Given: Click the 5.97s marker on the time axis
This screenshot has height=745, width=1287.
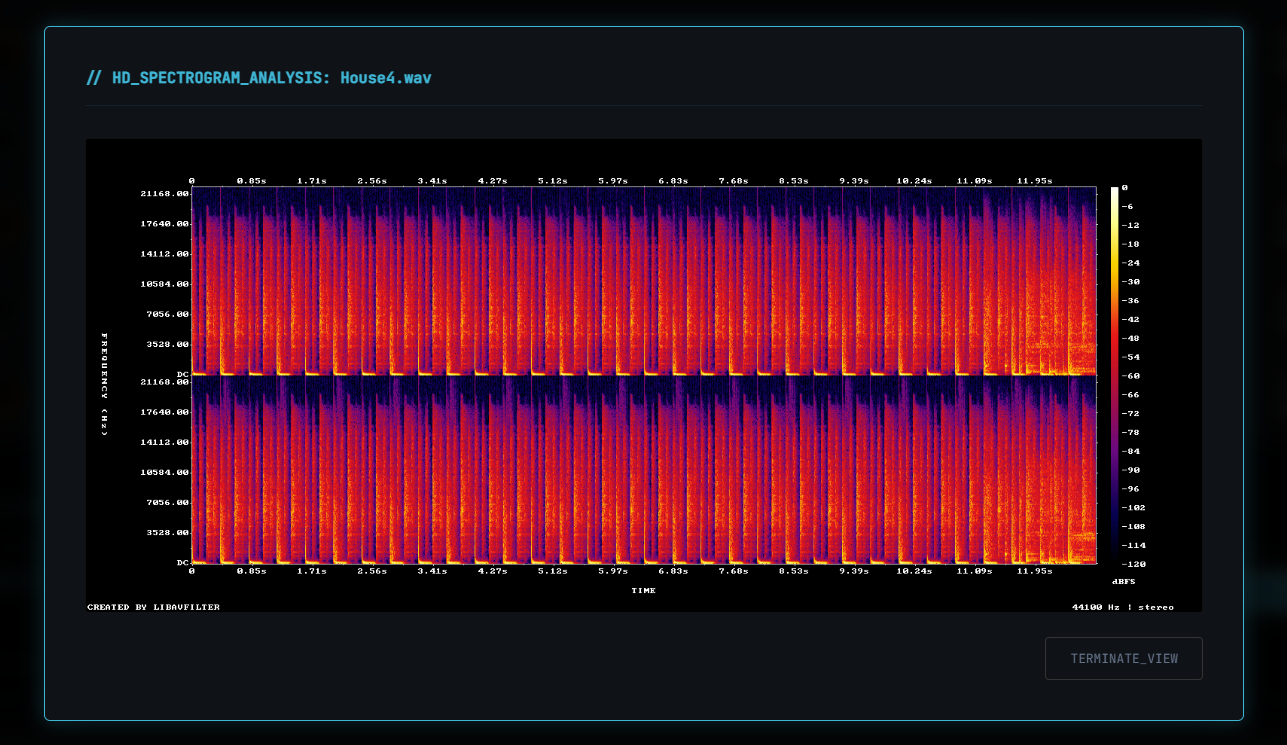Looking at the screenshot, I should pyautogui.click(x=613, y=571).
